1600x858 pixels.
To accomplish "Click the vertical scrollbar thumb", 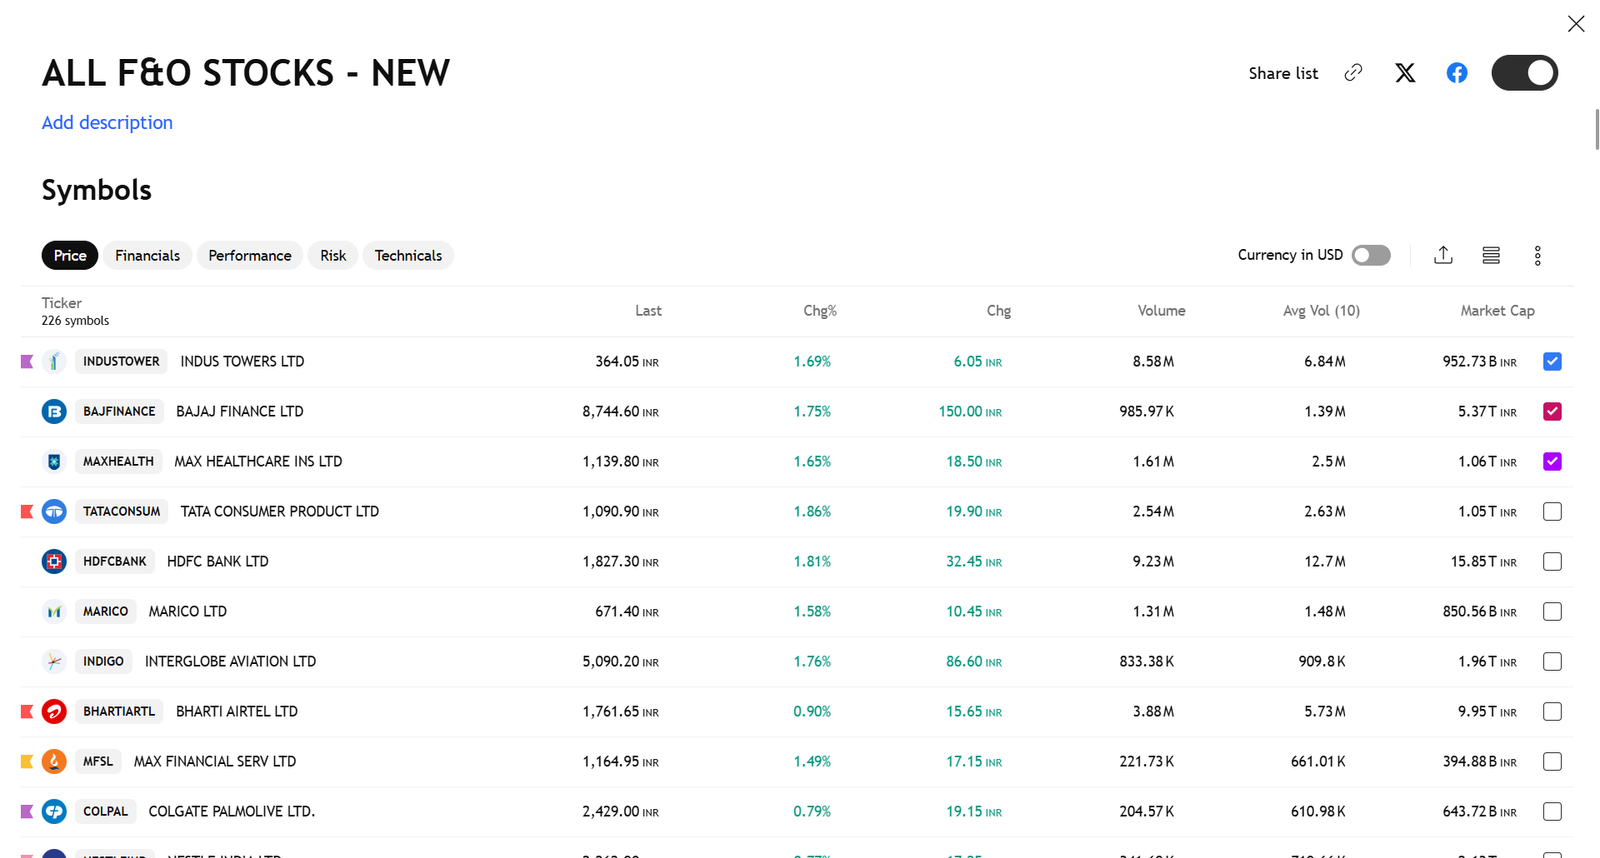I will pos(1596,129).
